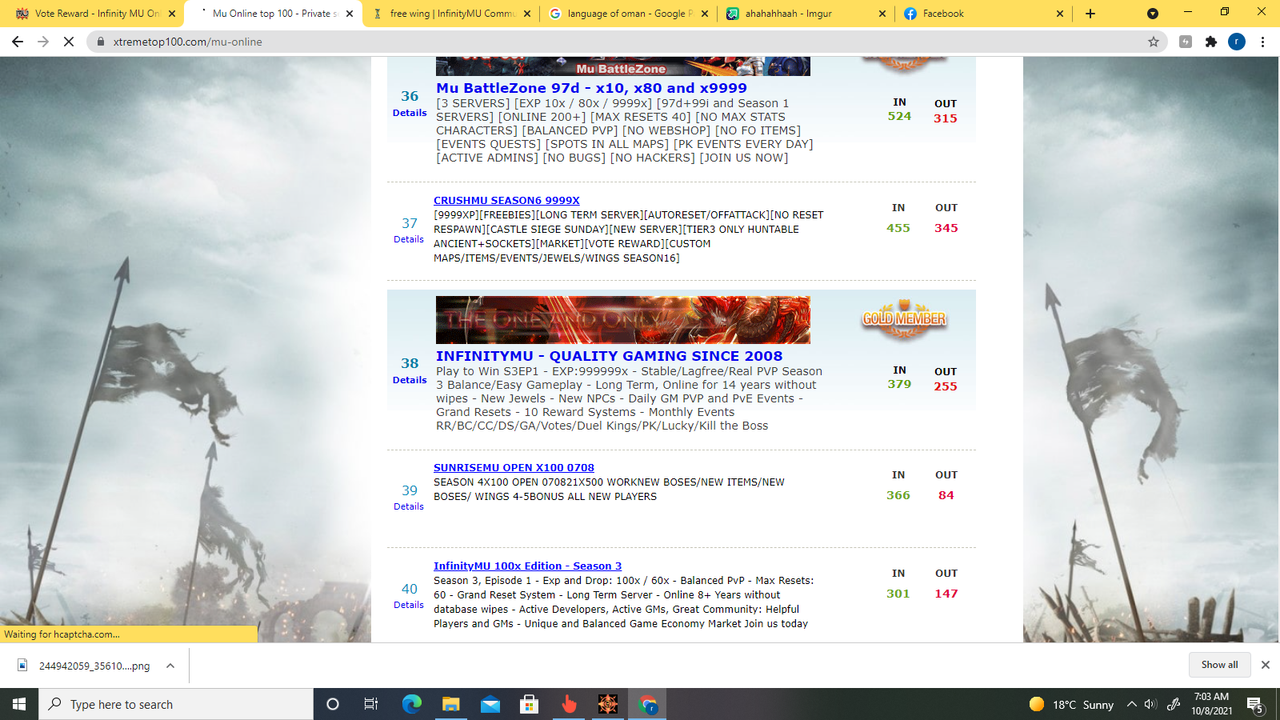Screen dimensions: 1280x720
Task: Launch Microsoft Edge from the taskbar
Action: 411,704
